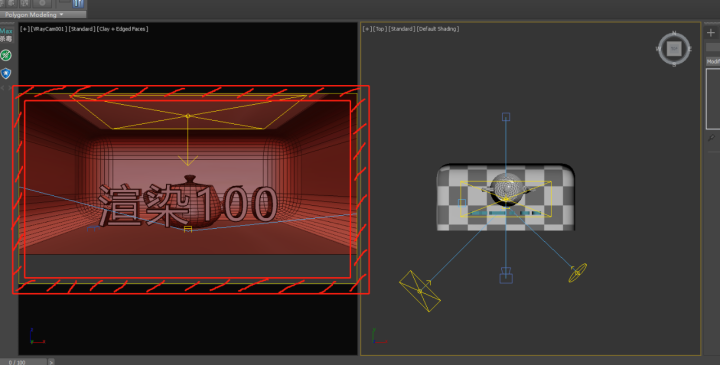
Task: Click the Modifier List dropdown
Action: click(x=713, y=61)
